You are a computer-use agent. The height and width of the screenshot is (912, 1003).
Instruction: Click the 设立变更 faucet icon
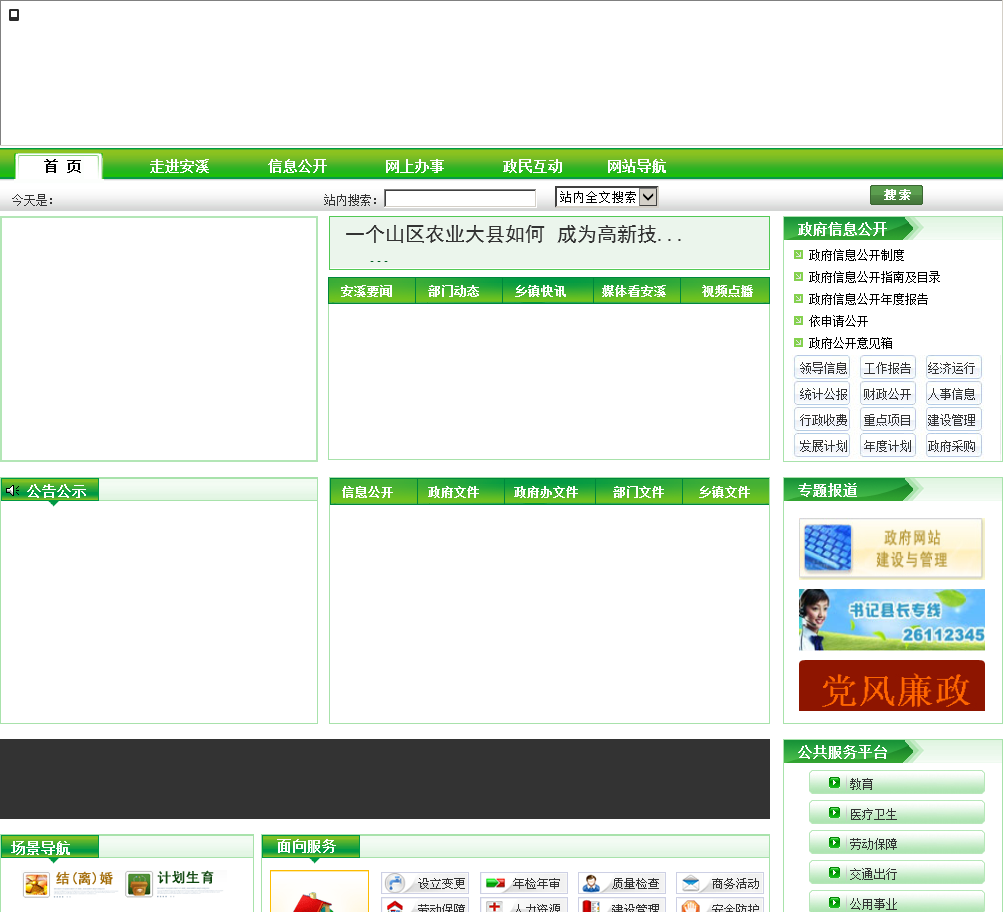pos(395,883)
